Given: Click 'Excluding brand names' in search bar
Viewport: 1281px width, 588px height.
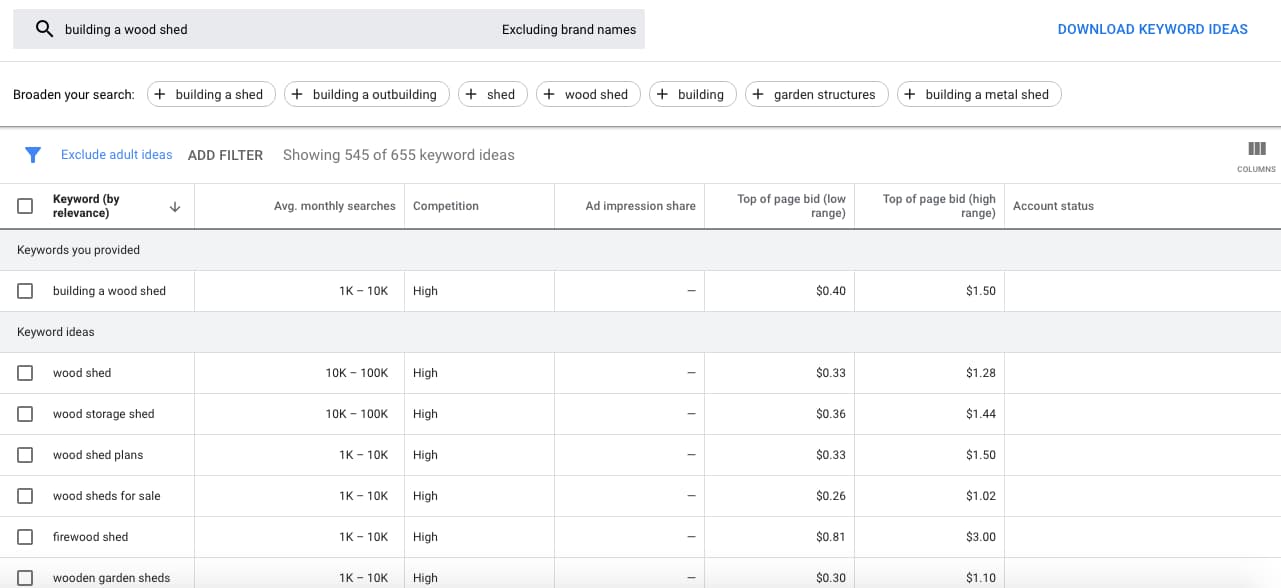Looking at the screenshot, I should point(569,29).
